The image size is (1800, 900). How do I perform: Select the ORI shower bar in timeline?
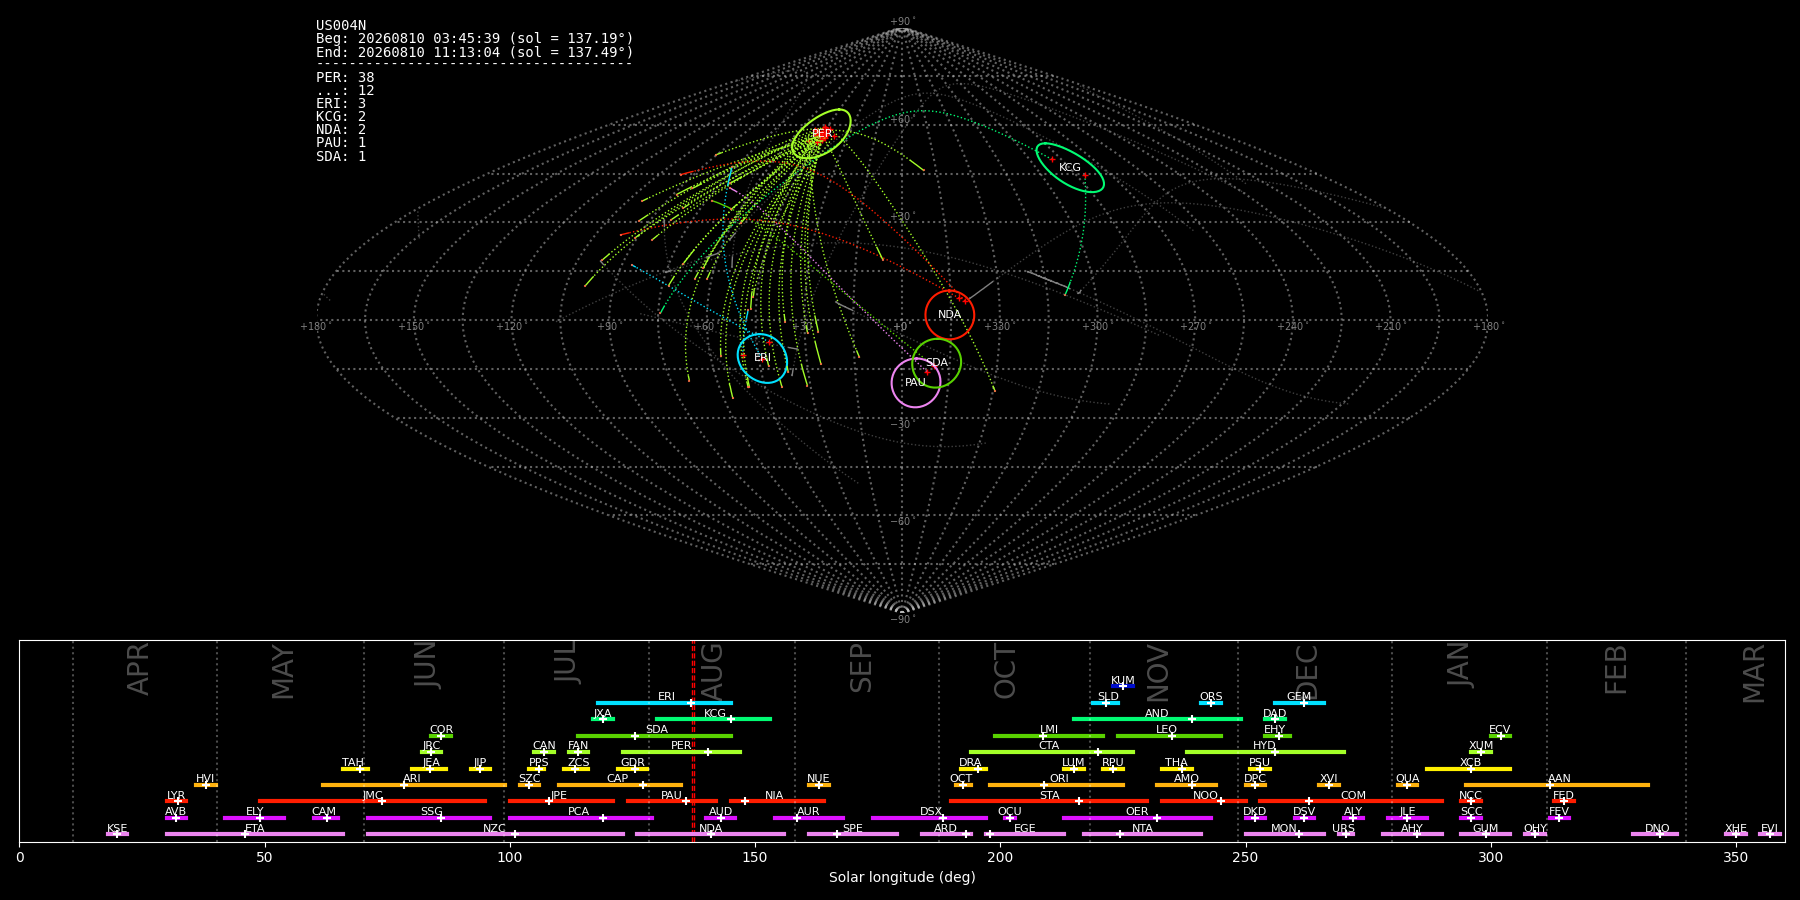click(1056, 785)
